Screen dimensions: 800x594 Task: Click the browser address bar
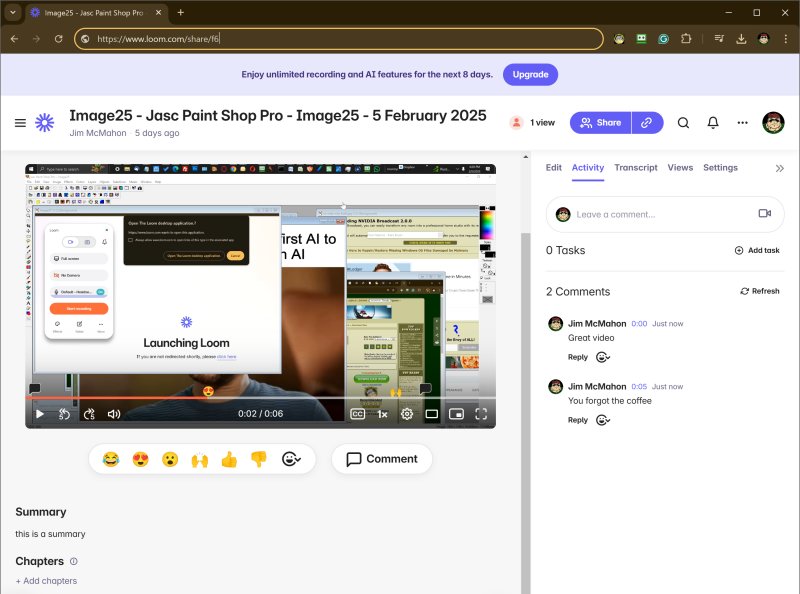click(x=339, y=39)
